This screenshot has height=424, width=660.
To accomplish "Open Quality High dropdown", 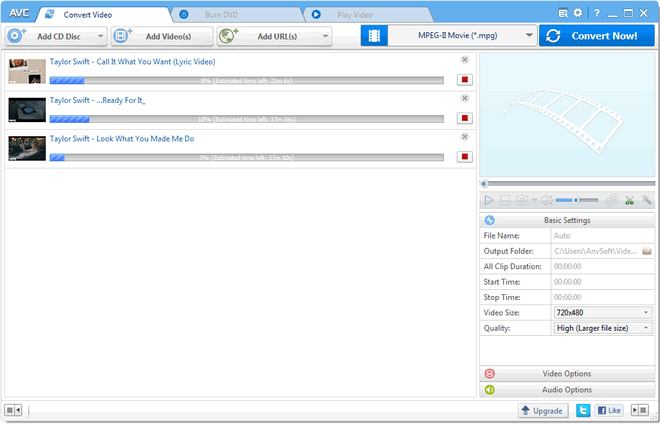I will click(602, 328).
